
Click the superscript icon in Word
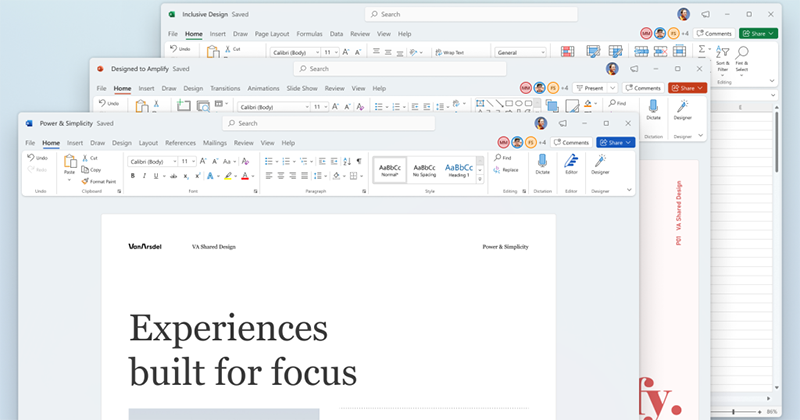click(197, 176)
